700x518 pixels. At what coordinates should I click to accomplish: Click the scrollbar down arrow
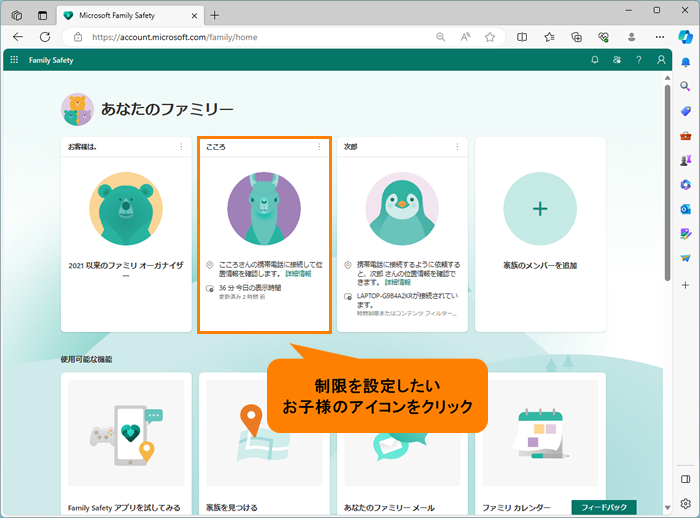pyautogui.click(x=667, y=508)
